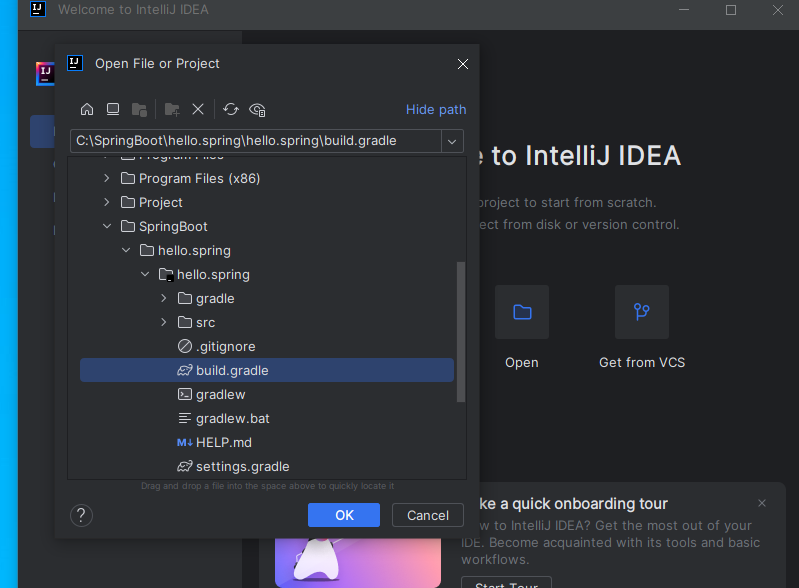Screen dimensions: 799x588
Task: Expand the Program Files (x86) folder
Action: pyautogui.click(x=106, y=178)
